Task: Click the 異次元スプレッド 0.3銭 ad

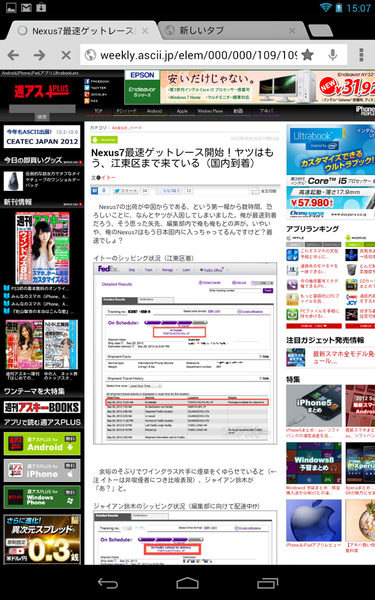Action: [42, 539]
